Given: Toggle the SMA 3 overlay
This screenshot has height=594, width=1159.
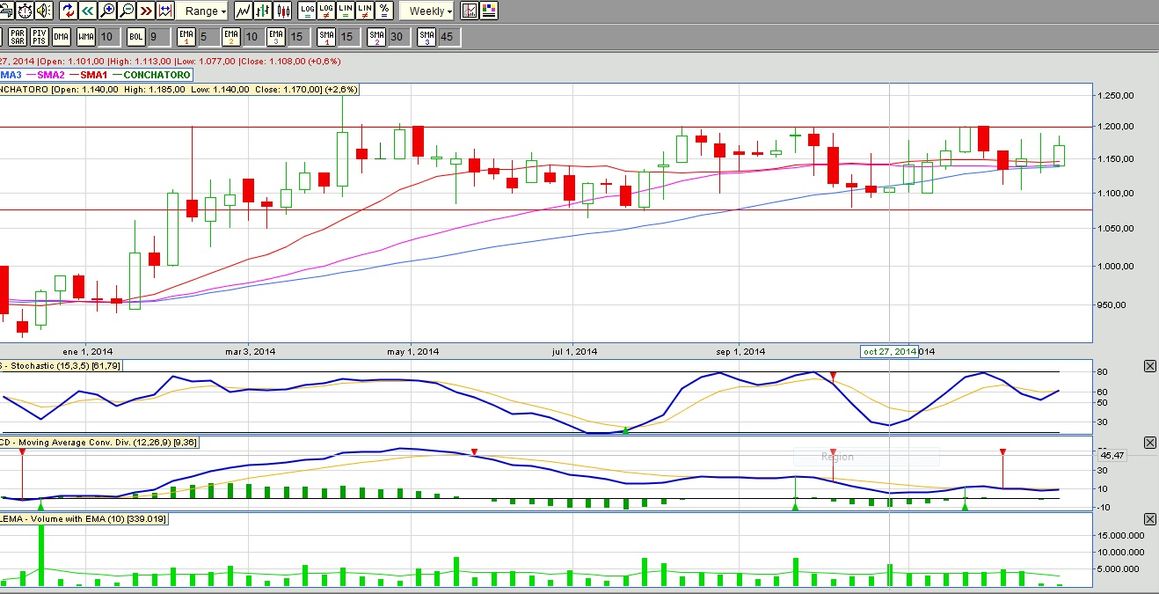Looking at the screenshot, I should [x=426, y=37].
